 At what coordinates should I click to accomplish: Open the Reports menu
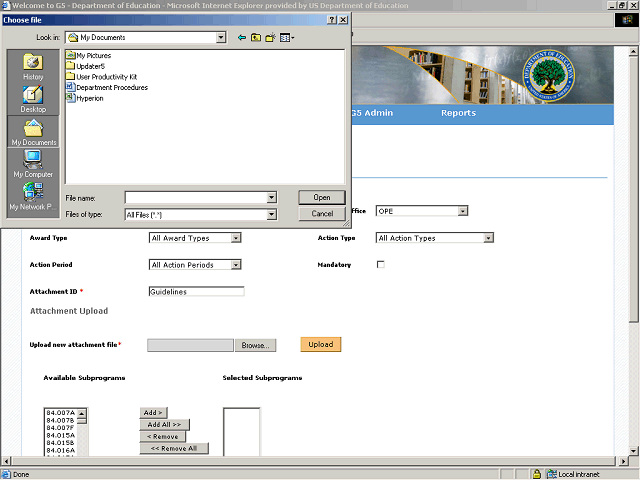coord(458,113)
